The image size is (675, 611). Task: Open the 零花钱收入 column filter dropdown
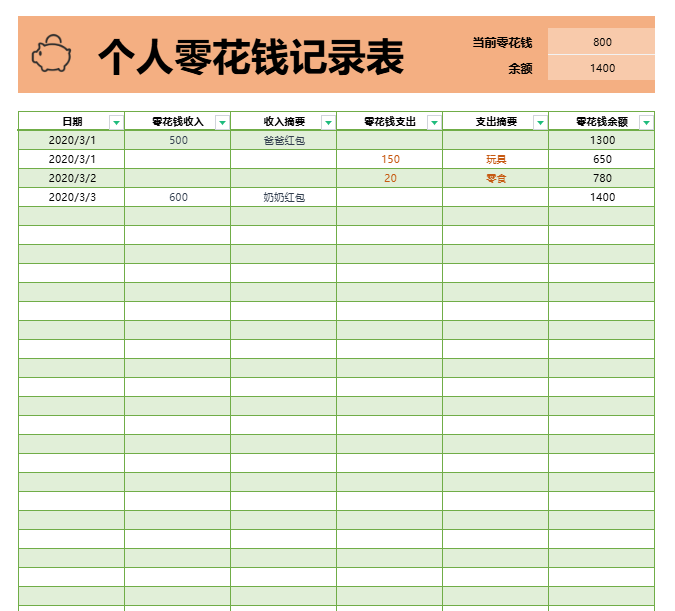click(222, 122)
